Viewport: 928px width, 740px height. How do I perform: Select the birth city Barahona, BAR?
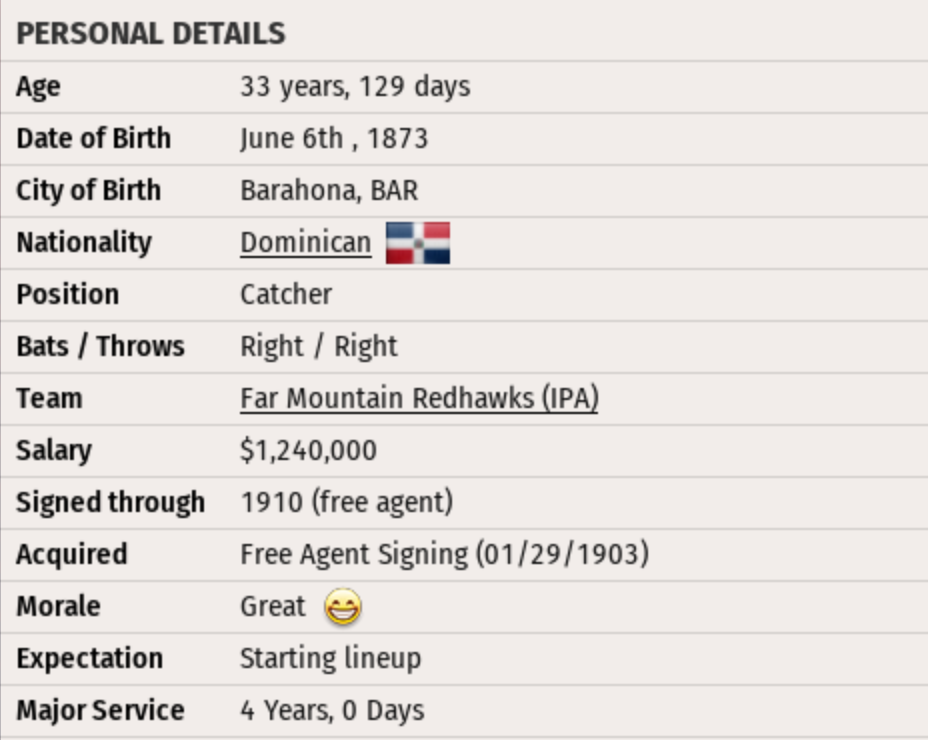click(329, 191)
